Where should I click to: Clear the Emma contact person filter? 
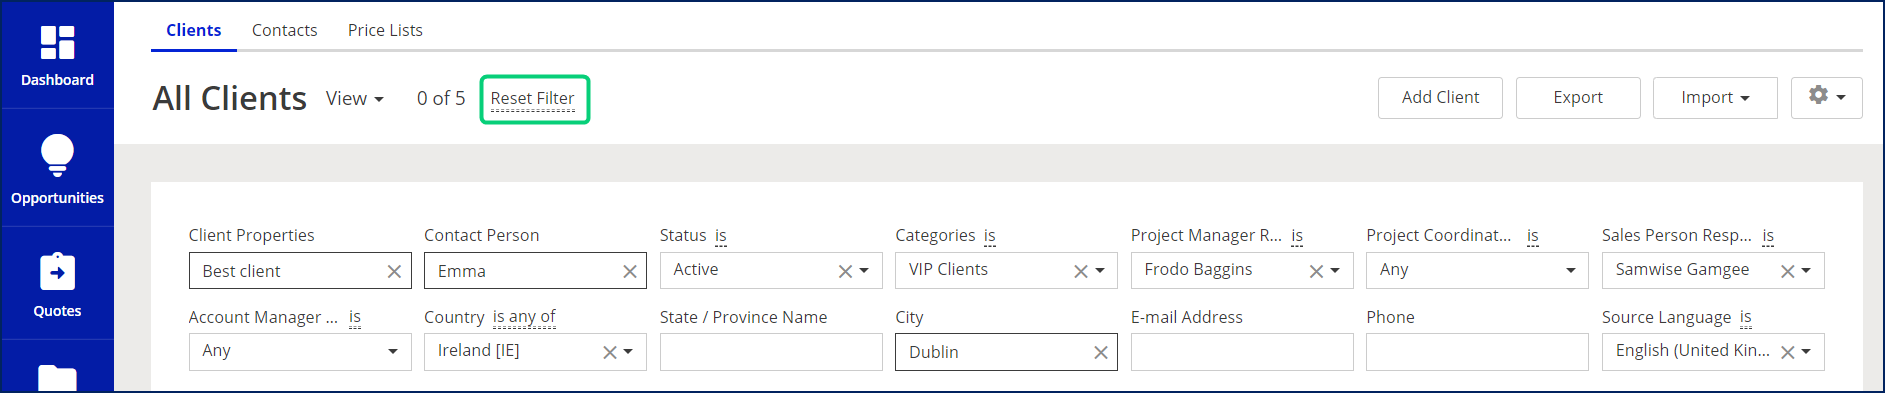pos(630,271)
